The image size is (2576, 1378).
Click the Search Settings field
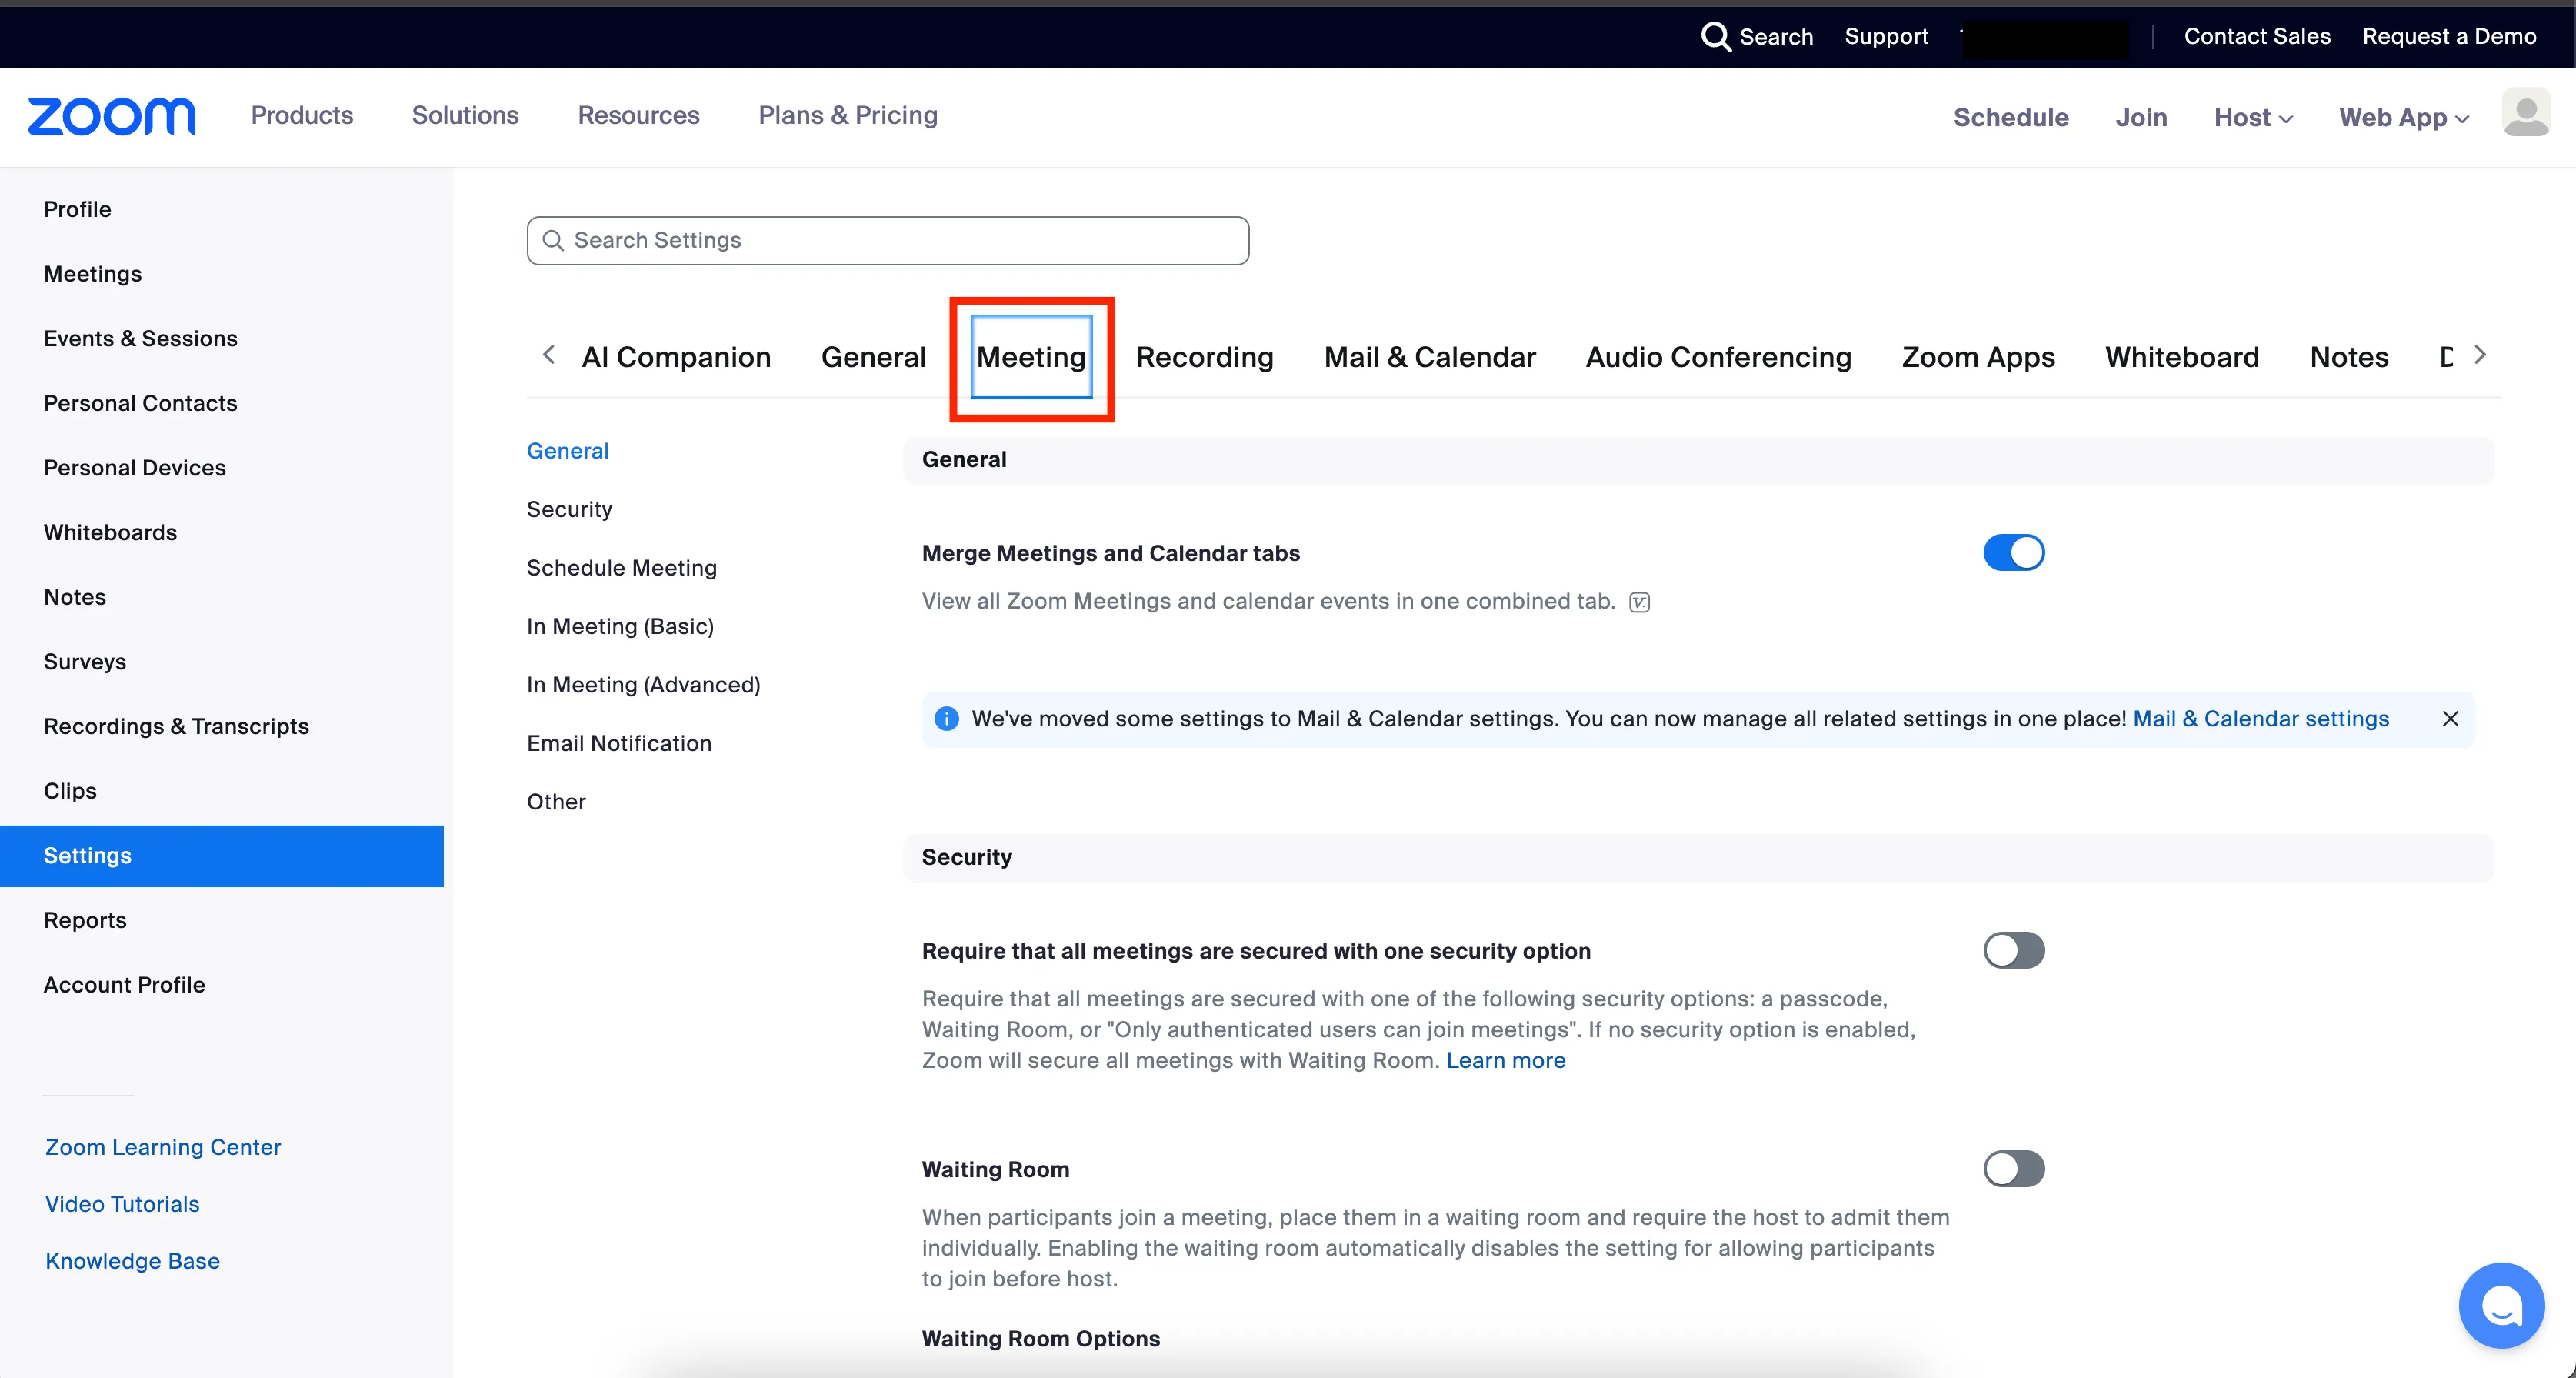coord(888,241)
